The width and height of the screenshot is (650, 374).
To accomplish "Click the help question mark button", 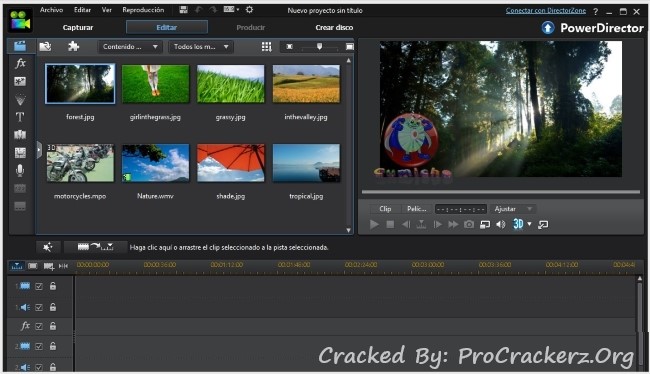I will (595, 12).
